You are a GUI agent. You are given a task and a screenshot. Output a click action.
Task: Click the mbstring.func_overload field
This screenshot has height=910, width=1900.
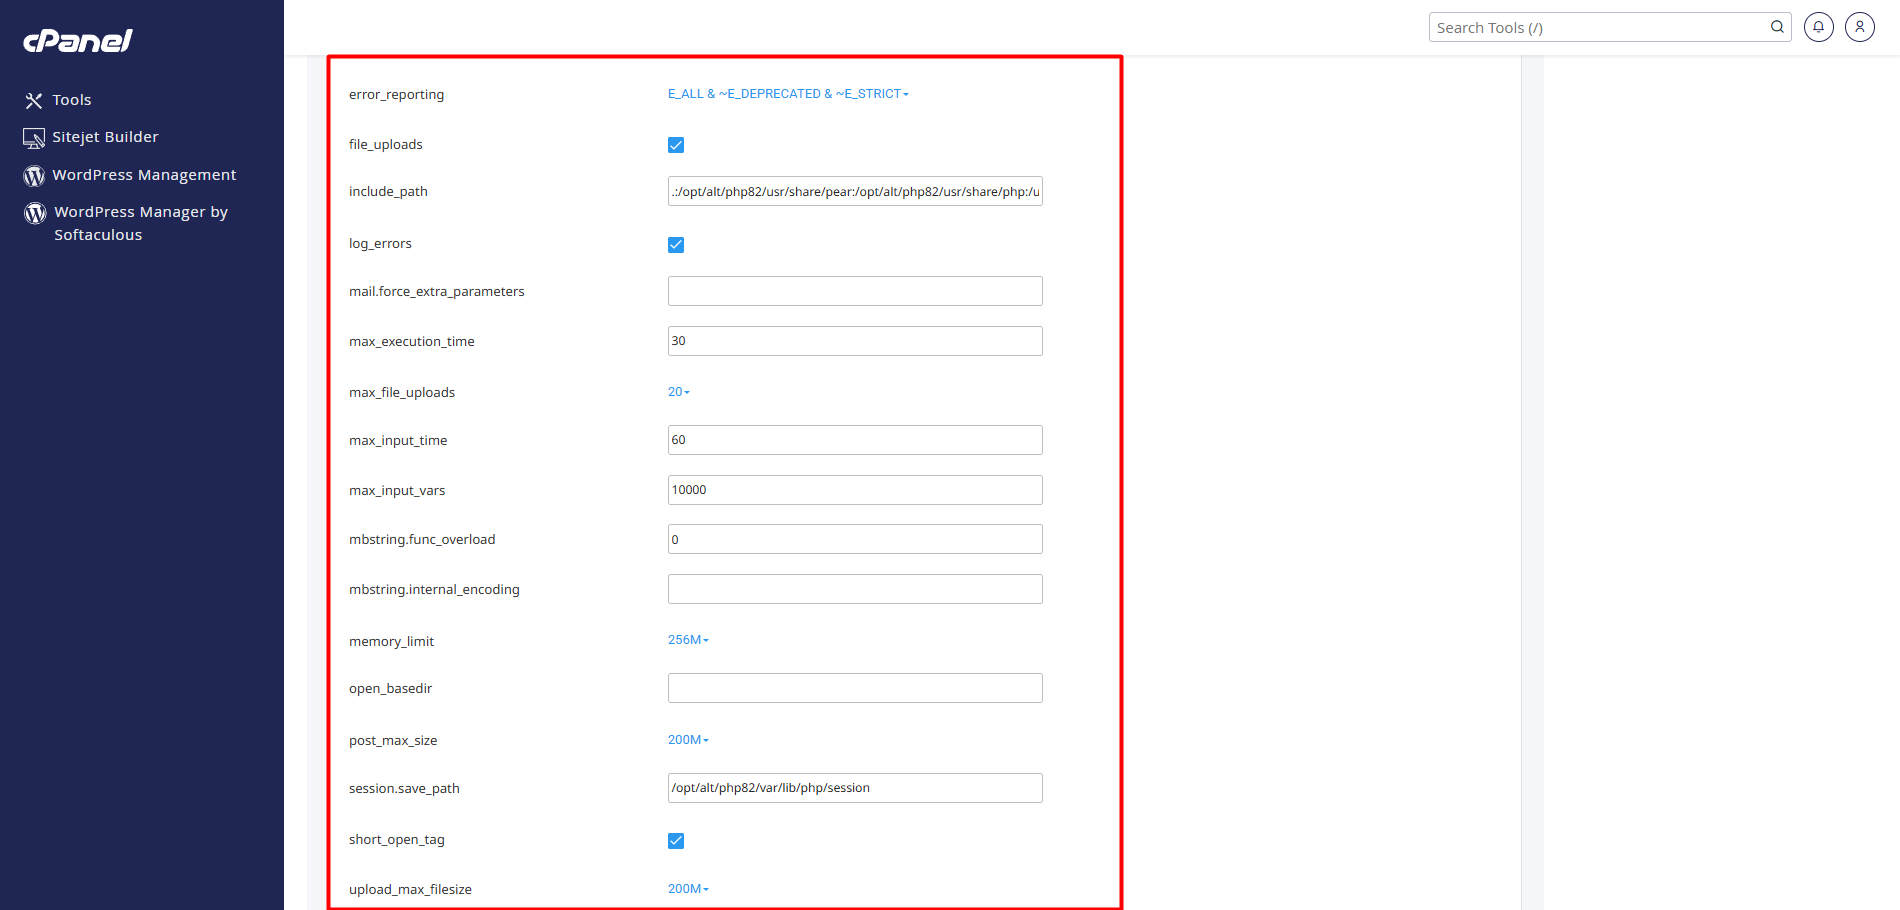855,539
